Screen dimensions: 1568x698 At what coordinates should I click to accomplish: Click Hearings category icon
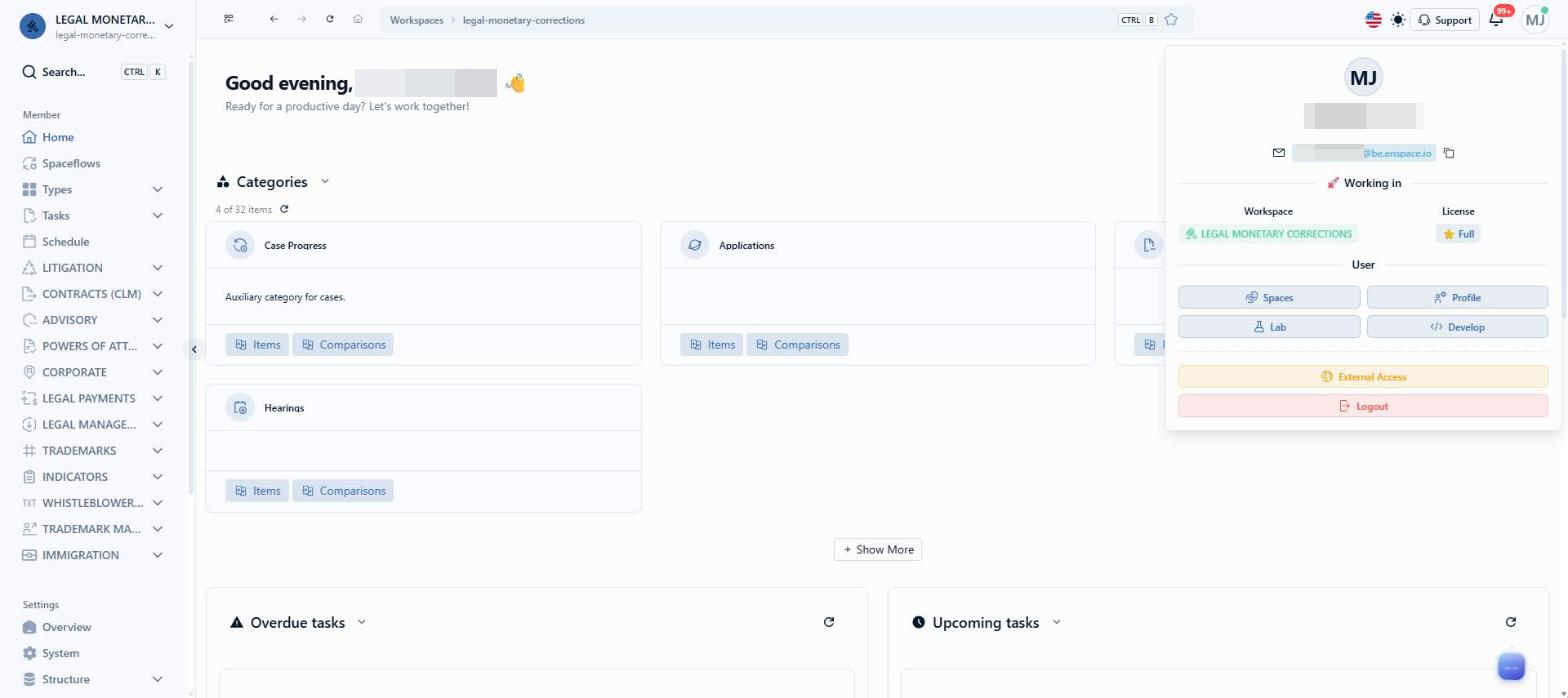coord(240,408)
